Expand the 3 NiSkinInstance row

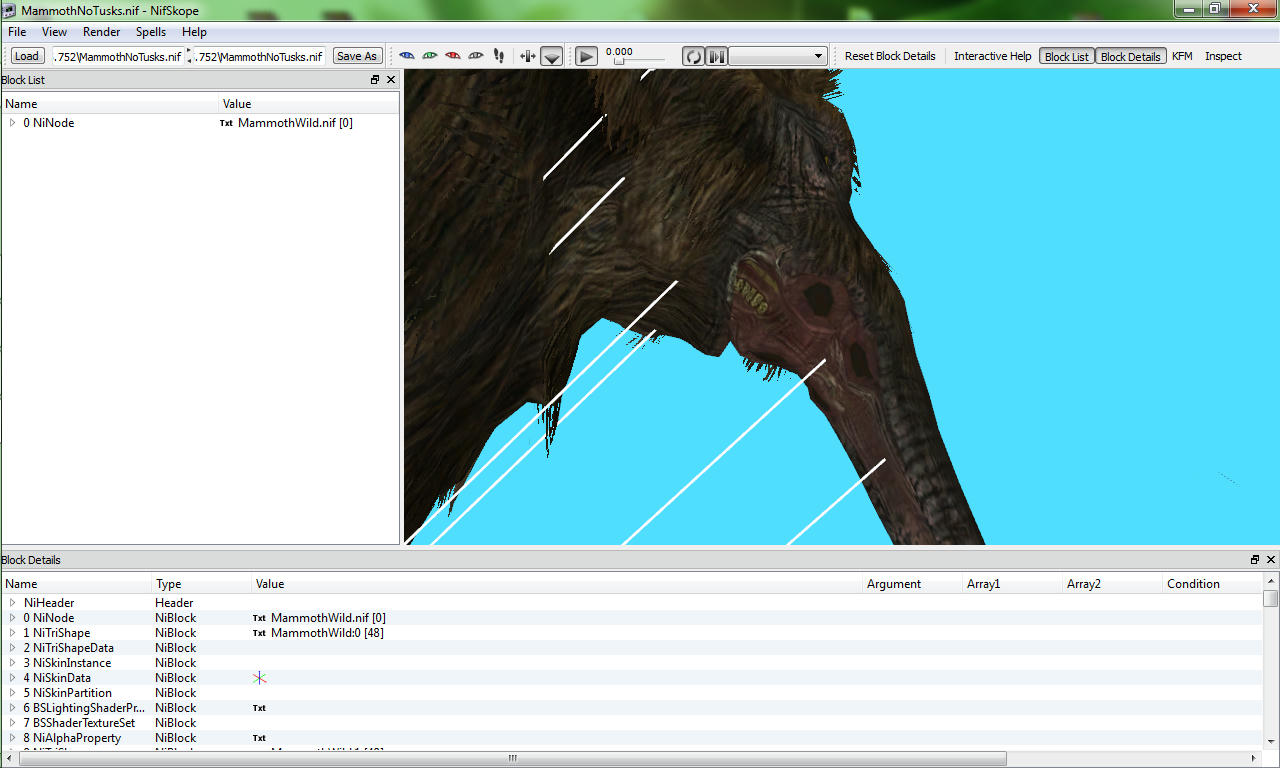[12, 663]
